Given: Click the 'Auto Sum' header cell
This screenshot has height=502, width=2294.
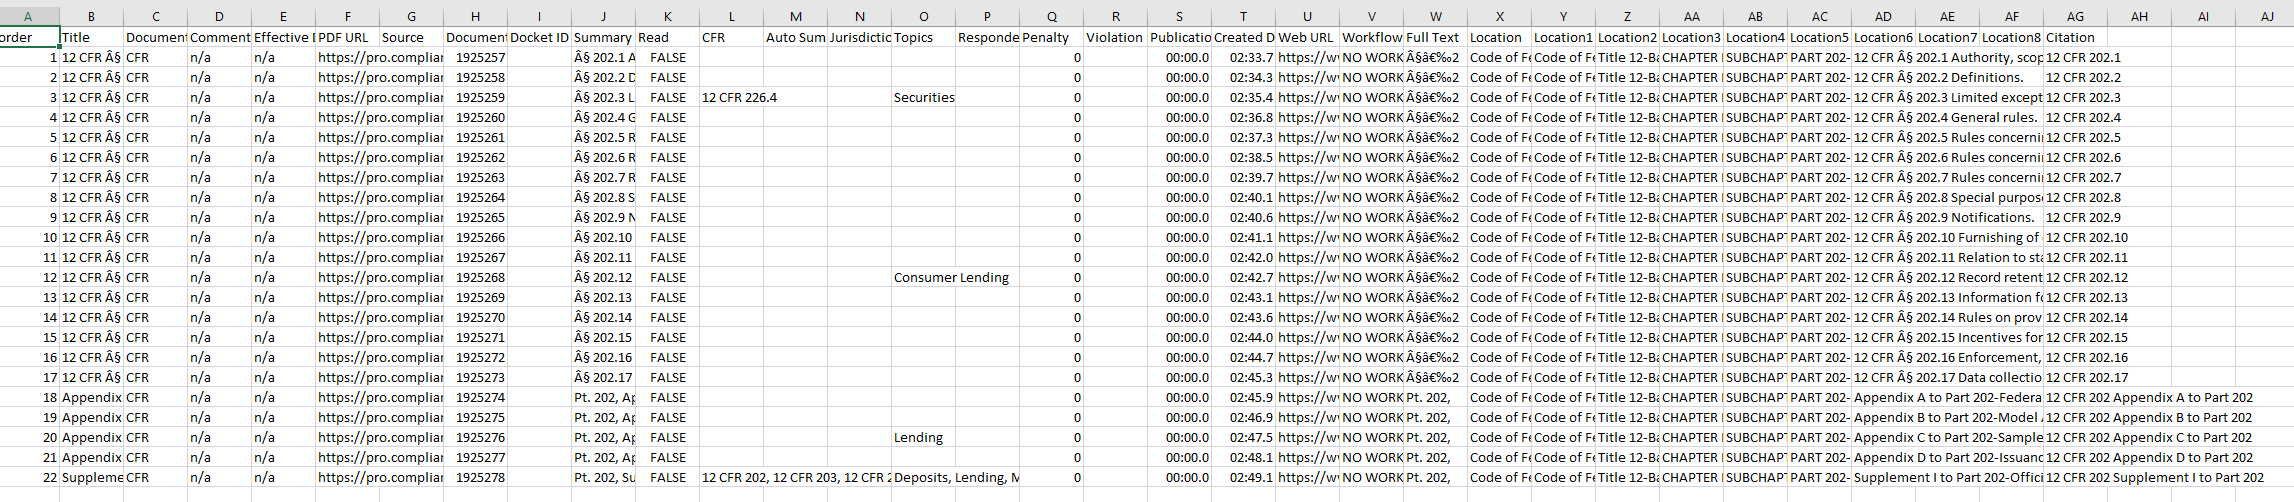Looking at the screenshot, I should [795, 37].
